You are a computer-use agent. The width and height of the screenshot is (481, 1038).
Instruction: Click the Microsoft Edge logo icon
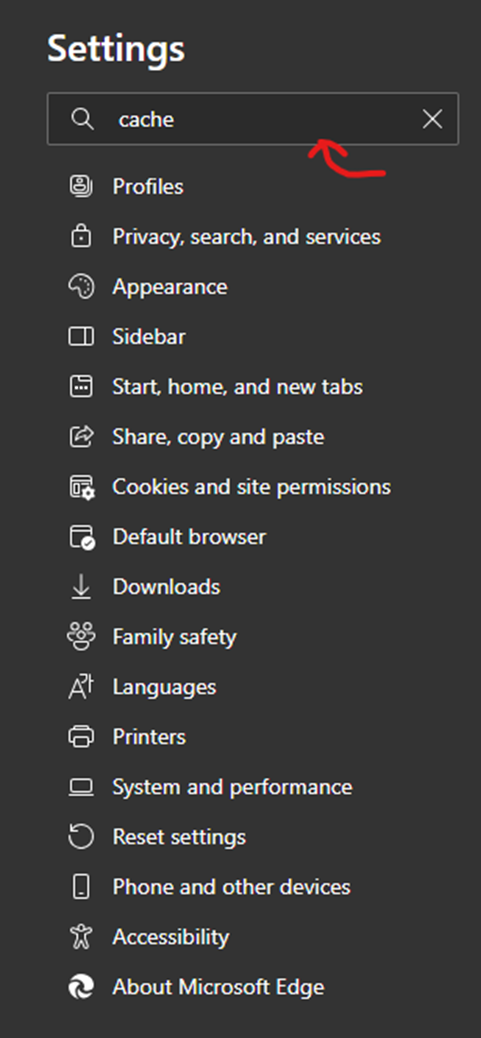pyautogui.click(x=81, y=987)
